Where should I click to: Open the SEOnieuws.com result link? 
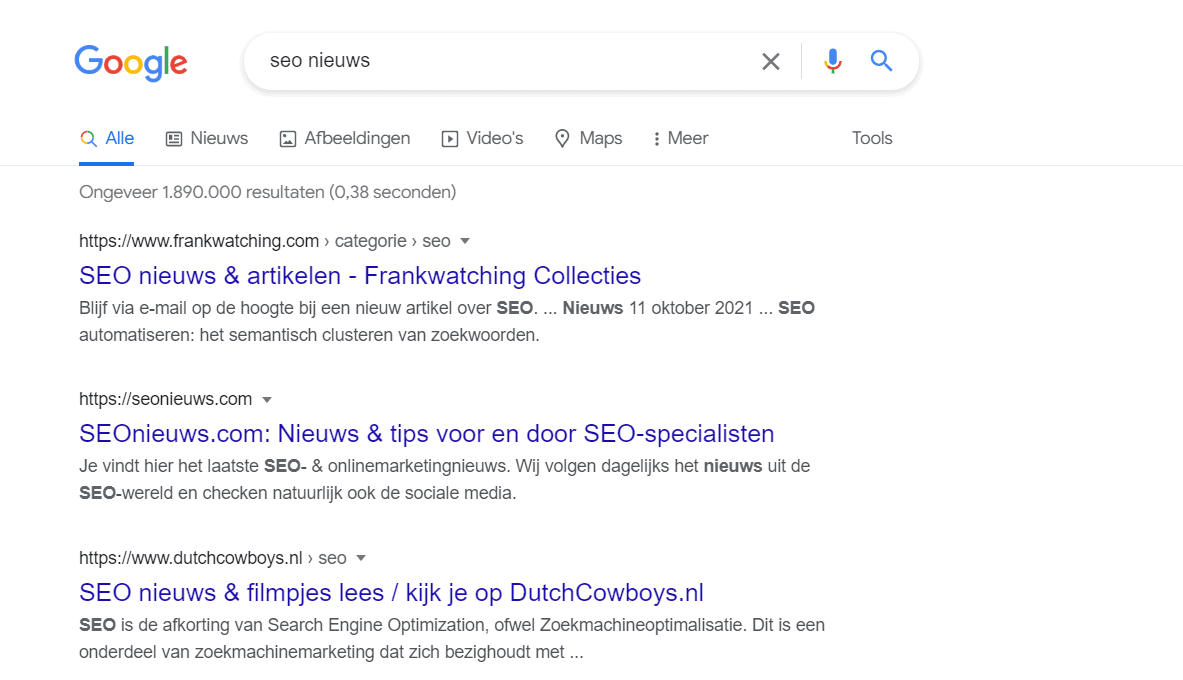click(426, 434)
